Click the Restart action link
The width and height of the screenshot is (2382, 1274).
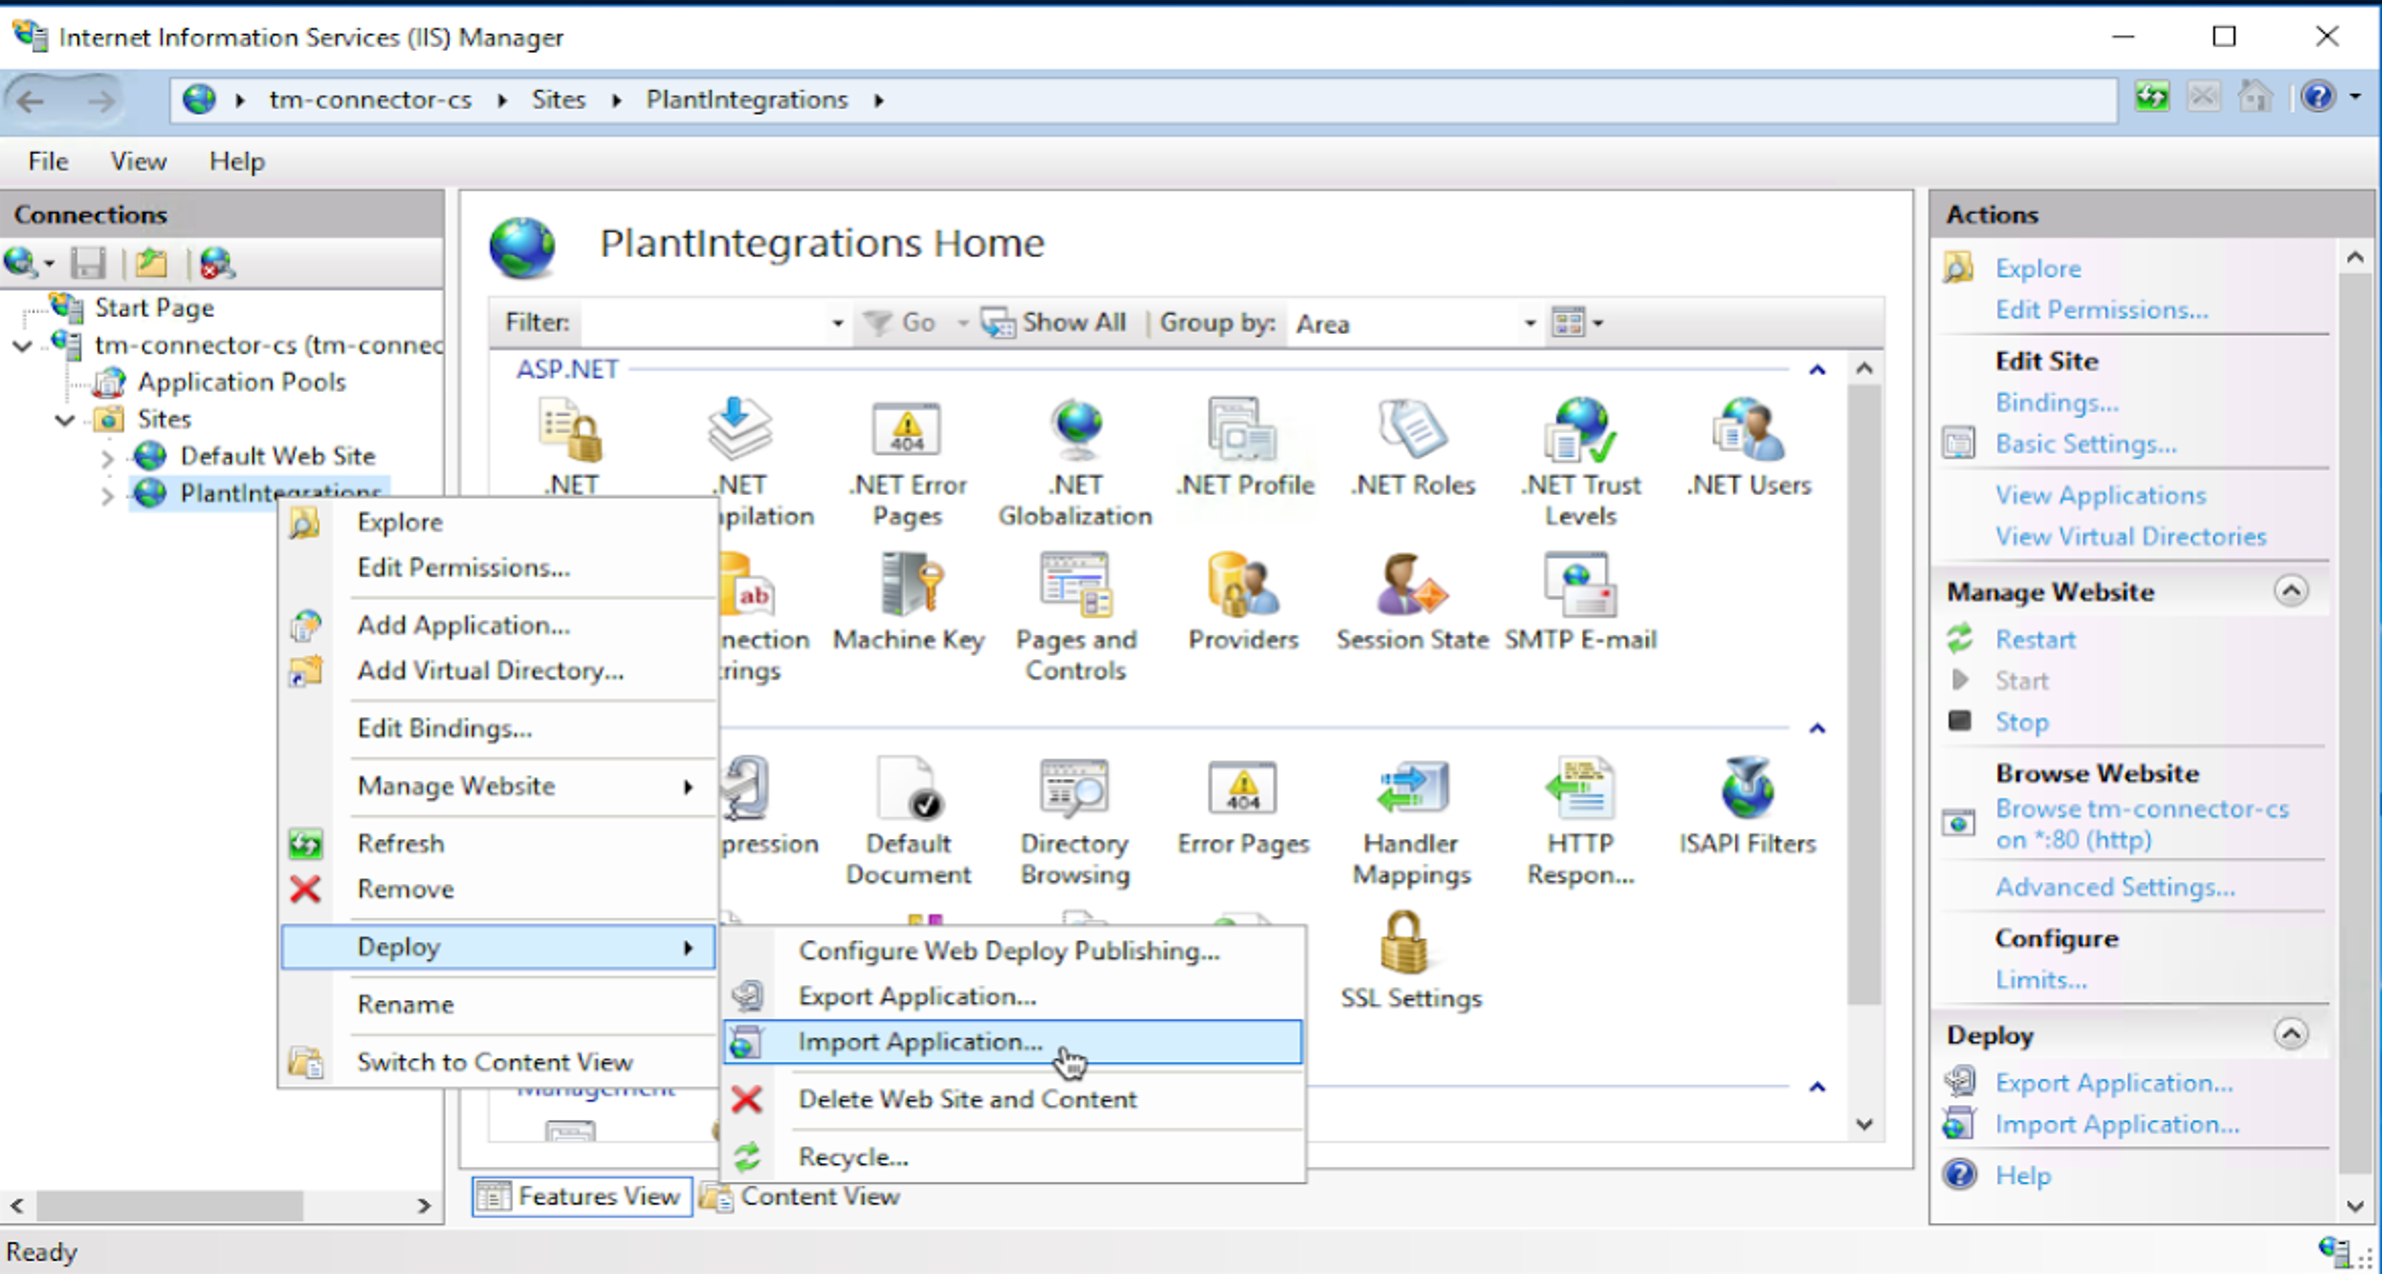[2035, 639]
